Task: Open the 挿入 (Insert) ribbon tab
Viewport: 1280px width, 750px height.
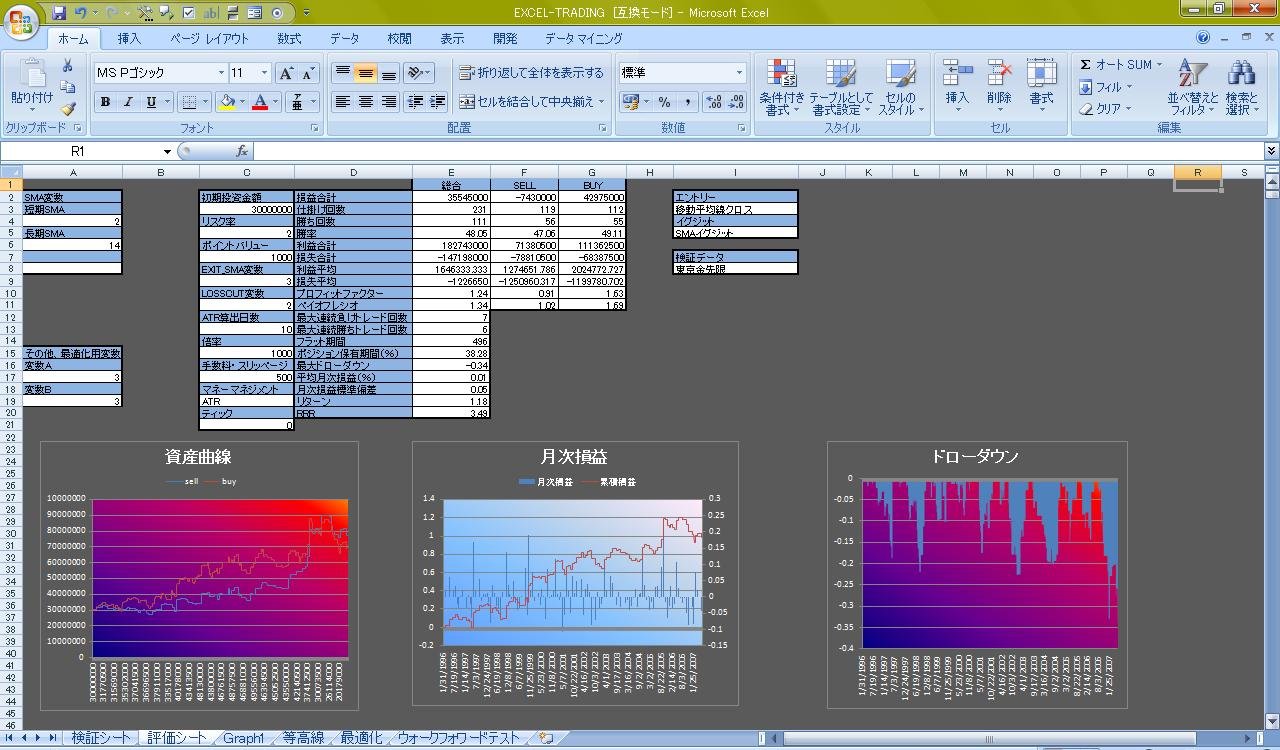Action: pyautogui.click(x=129, y=38)
